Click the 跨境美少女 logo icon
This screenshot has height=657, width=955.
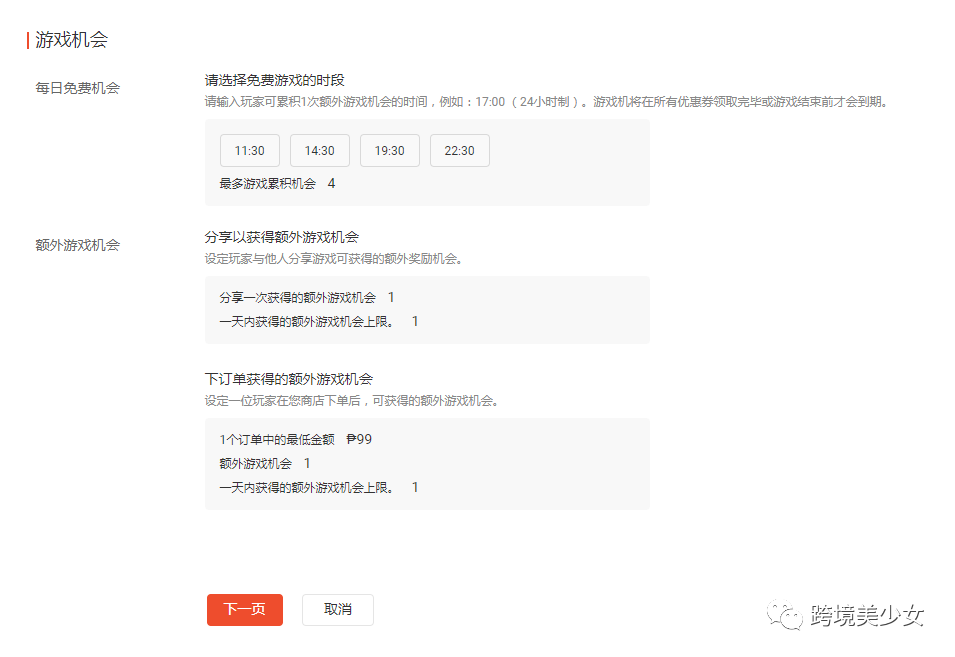point(783,613)
